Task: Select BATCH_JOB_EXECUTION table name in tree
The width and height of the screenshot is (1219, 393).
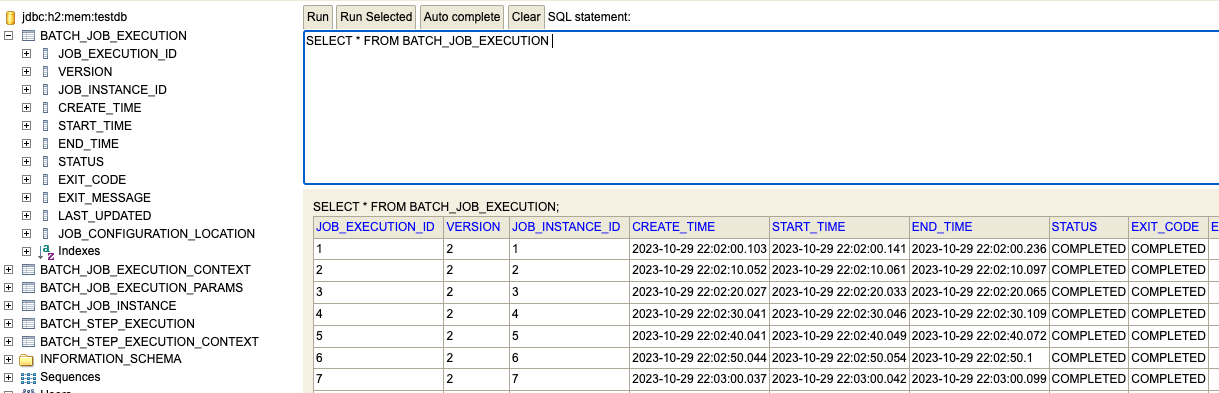Action: click(x=113, y=36)
